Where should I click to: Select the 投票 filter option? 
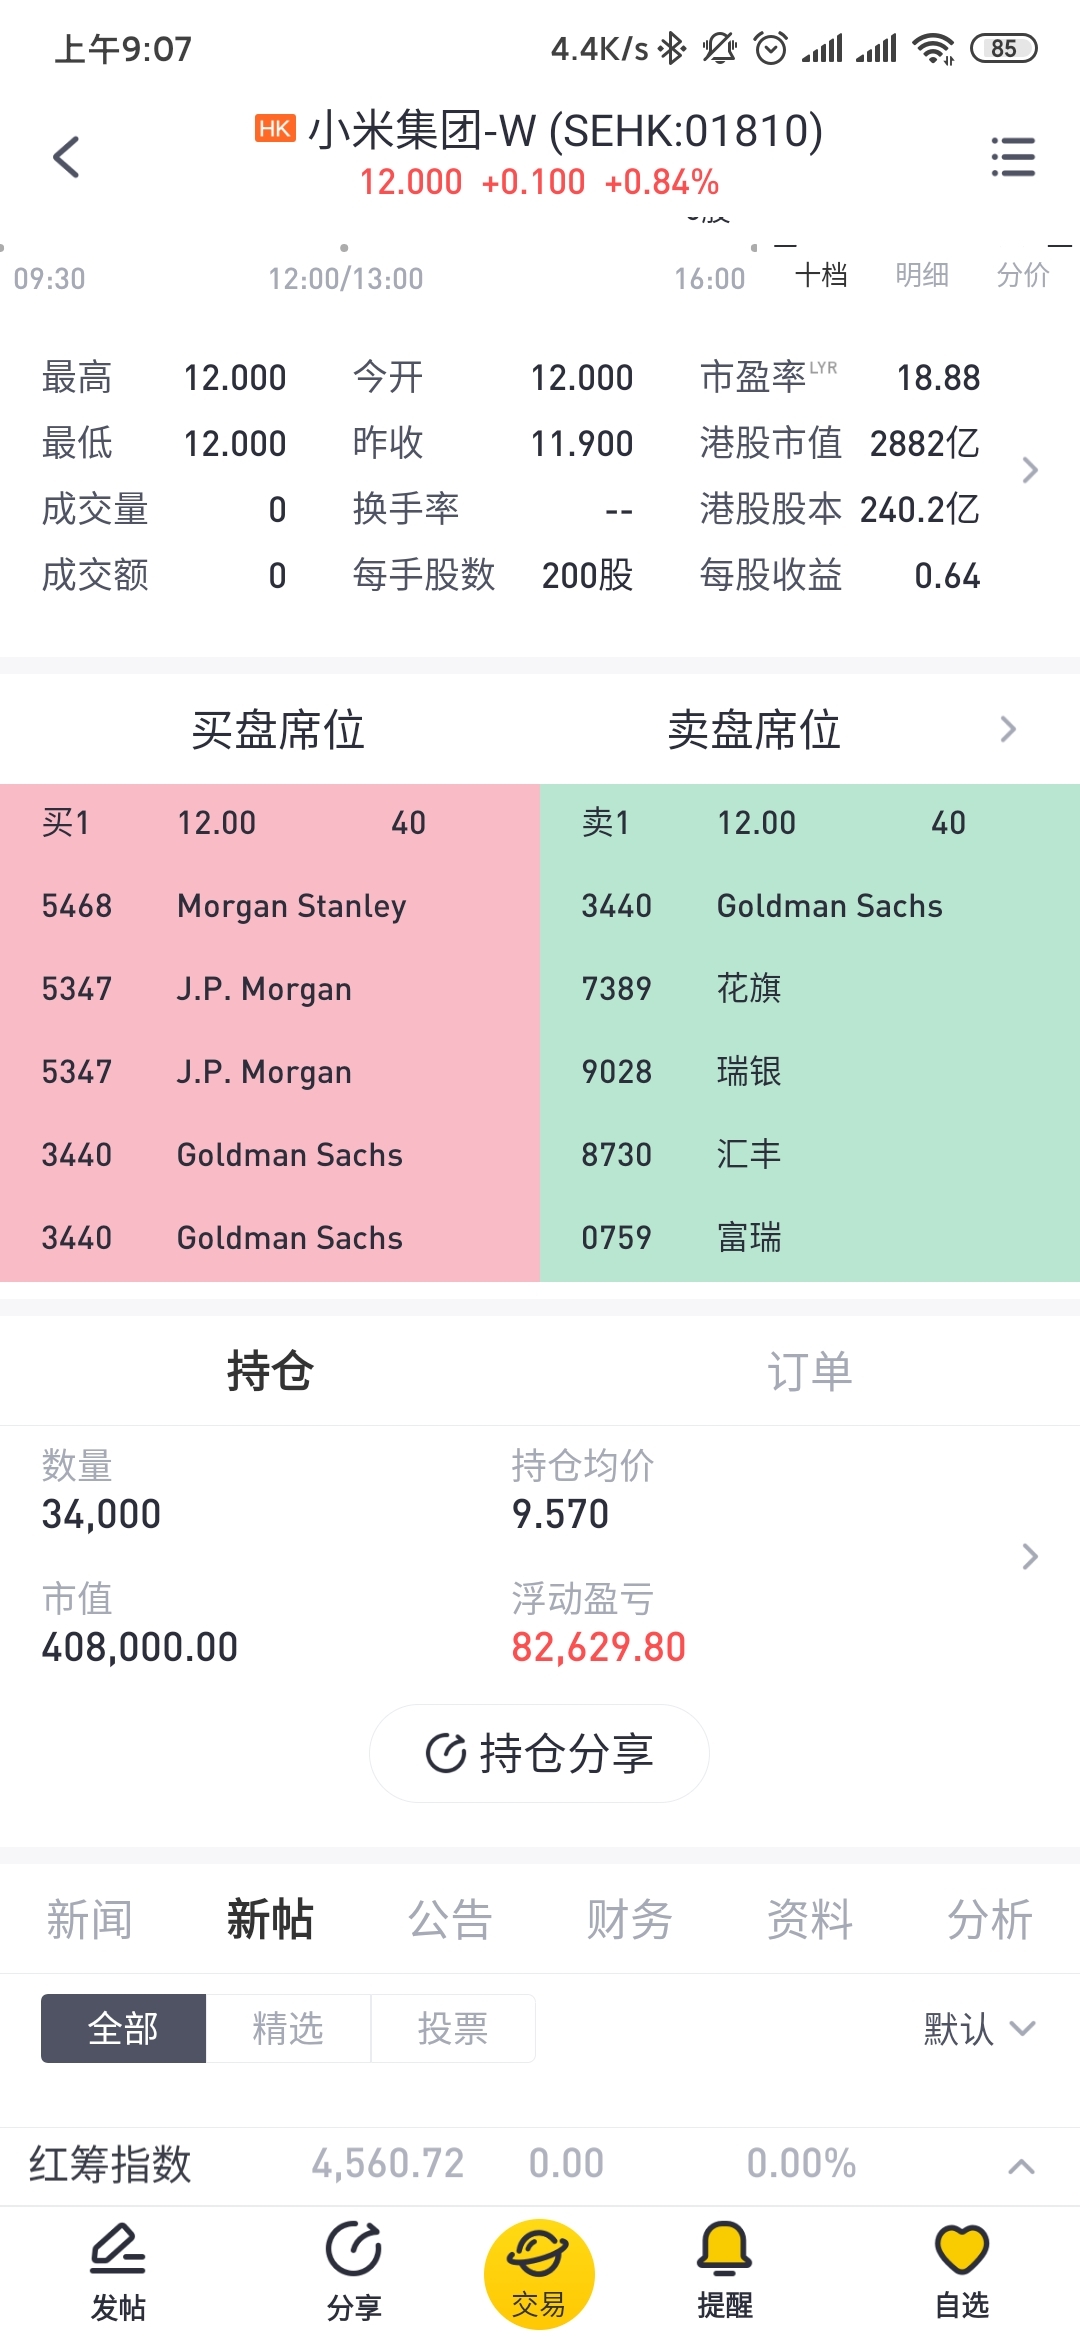(453, 2028)
